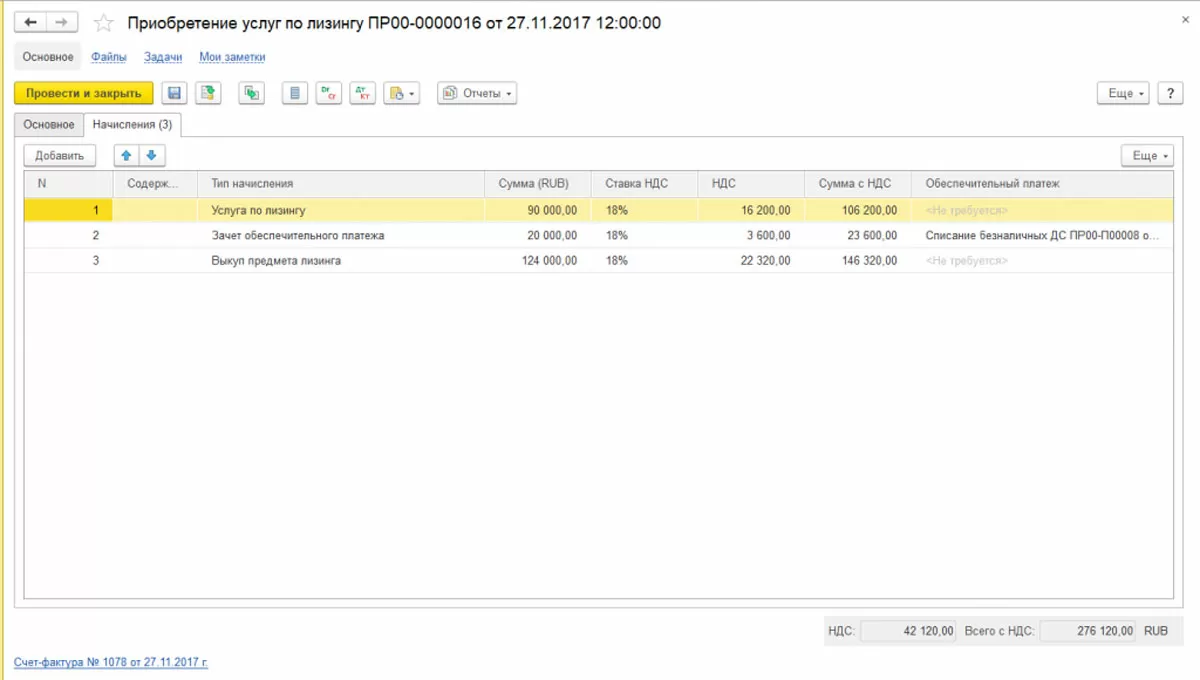The width and height of the screenshot is (1200, 680).
Task: Click the Ставка НДС column header
Action: tap(645, 183)
